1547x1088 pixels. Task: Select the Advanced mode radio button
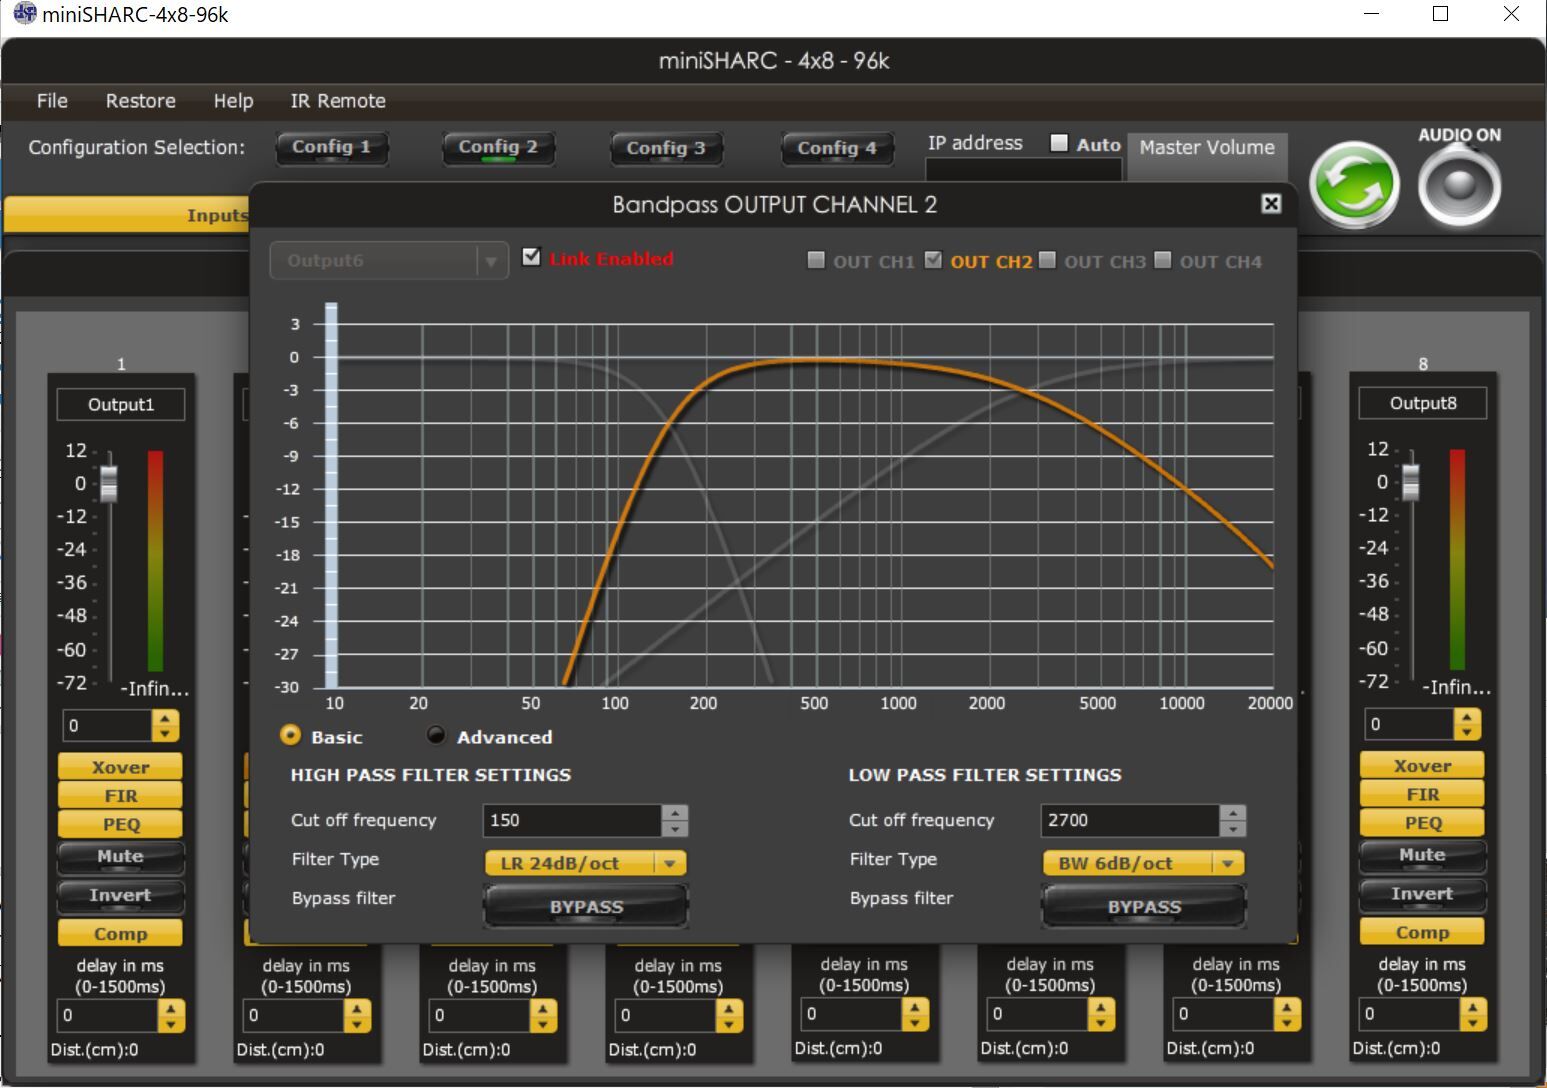[x=436, y=735]
